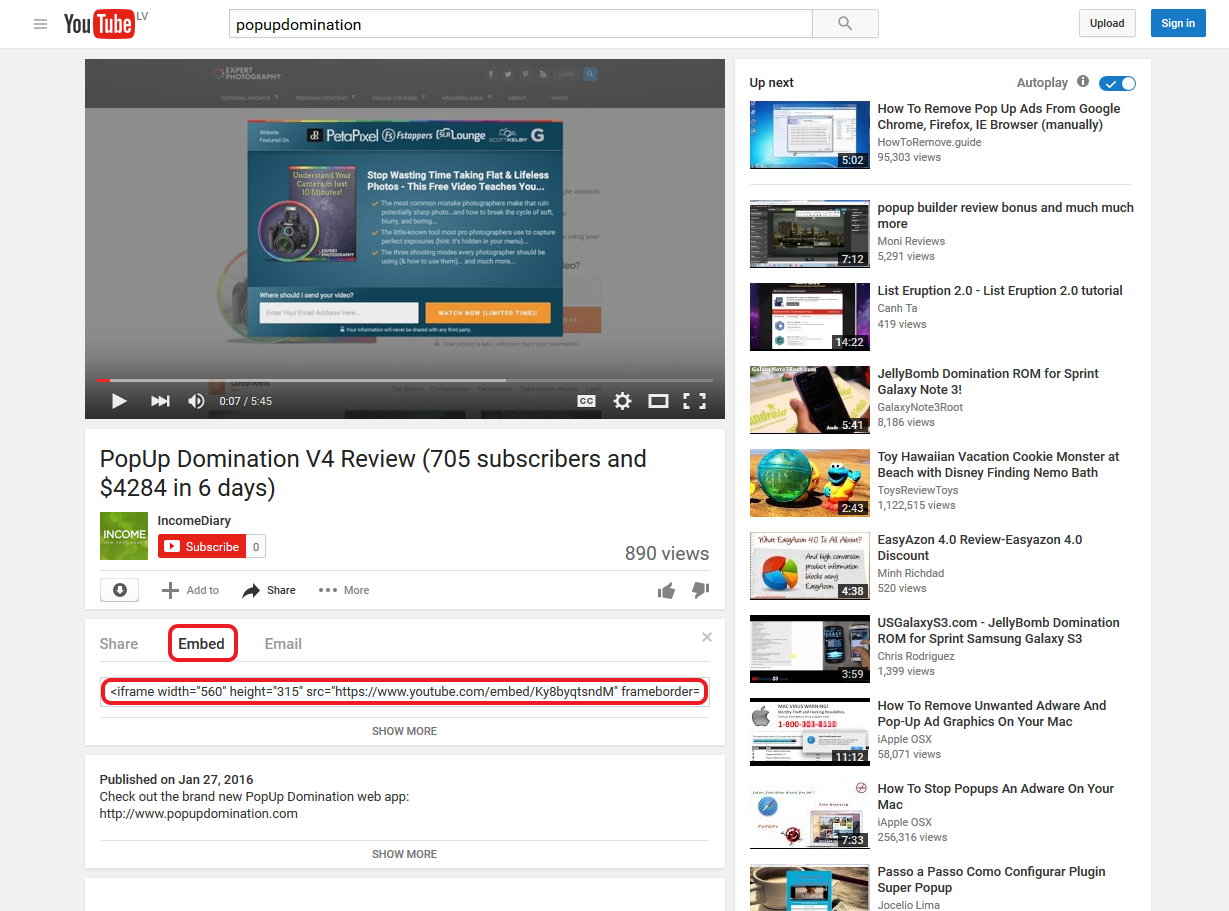Open IncomeDiary channel avatar

coord(124,536)
